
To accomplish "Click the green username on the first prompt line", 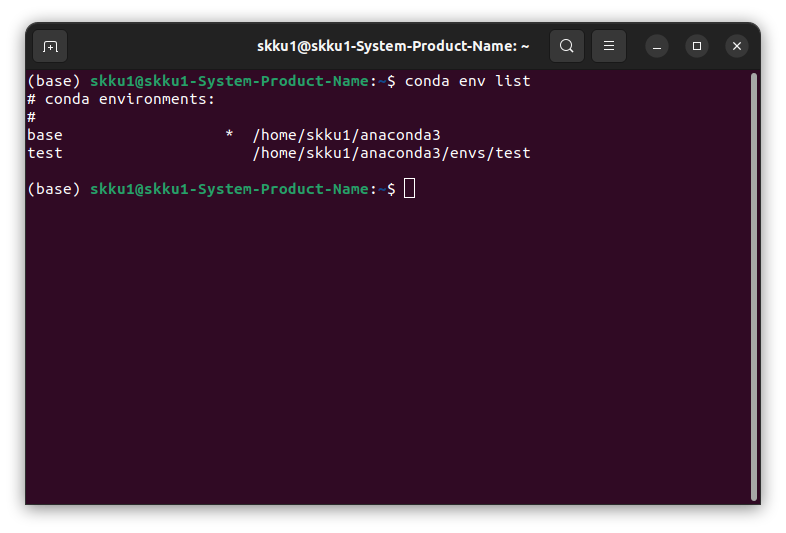I will point(229,81).
